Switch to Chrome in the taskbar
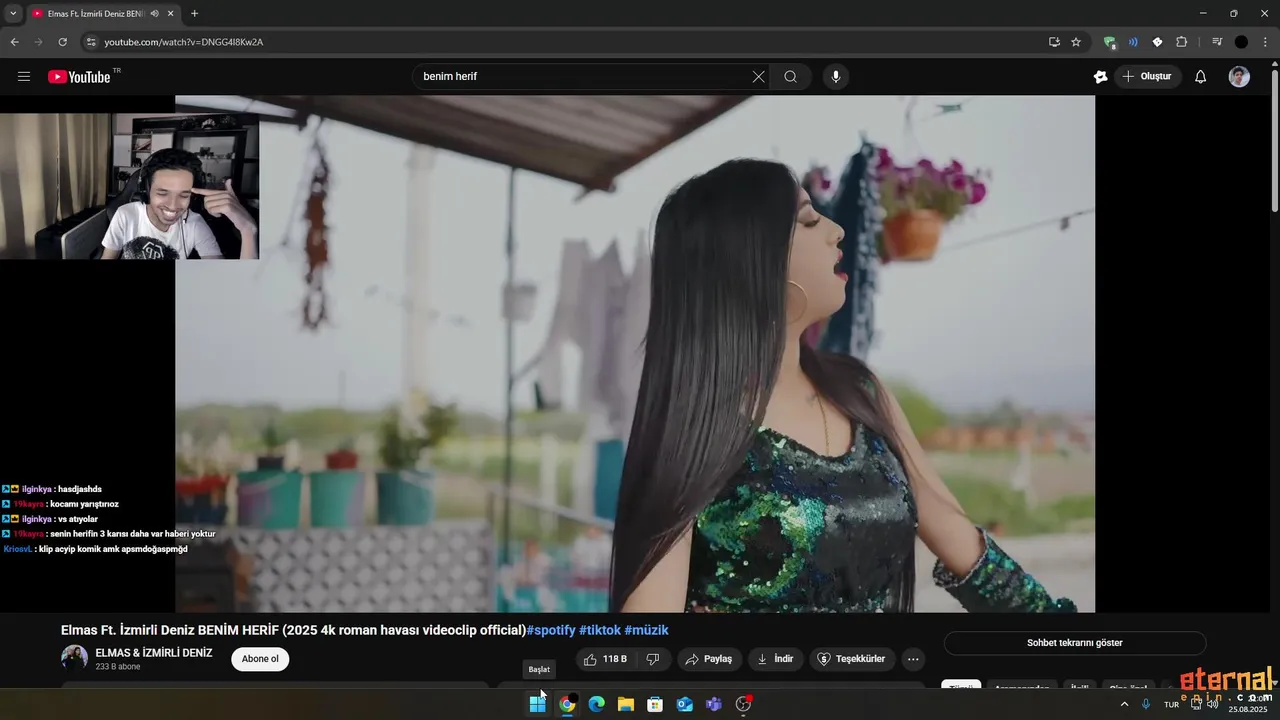This screenshot has height=720, width=1280. tap(567, 704)
